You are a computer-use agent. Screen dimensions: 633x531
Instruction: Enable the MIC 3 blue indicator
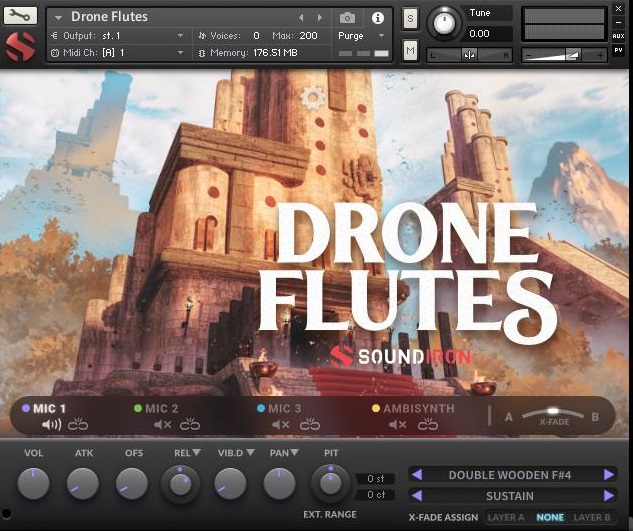click(x=261, y=408)
